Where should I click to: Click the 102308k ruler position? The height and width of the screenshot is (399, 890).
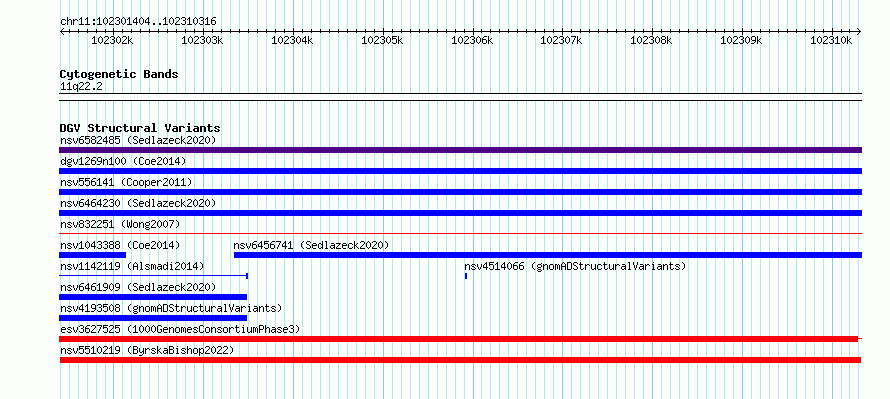tap(651, 40)
